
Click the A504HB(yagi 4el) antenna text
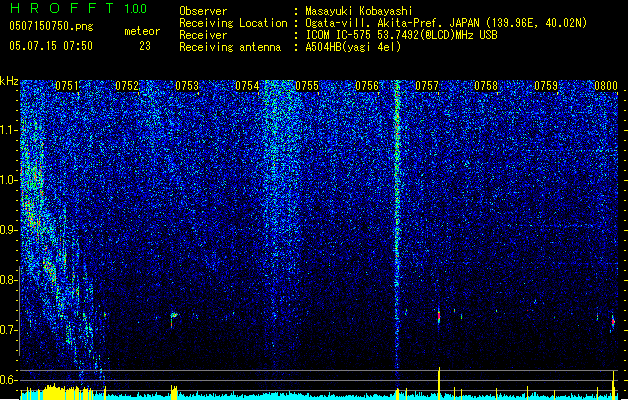[x=353, y=47]
